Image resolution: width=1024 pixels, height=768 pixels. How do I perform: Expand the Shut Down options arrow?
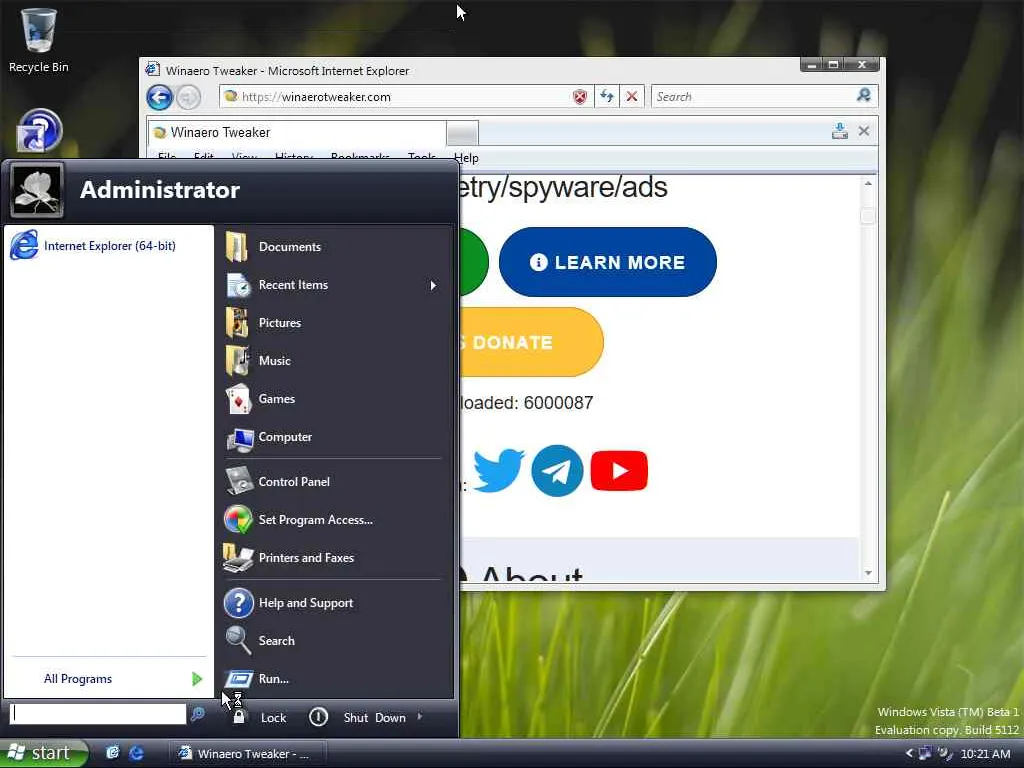(419, 716)
